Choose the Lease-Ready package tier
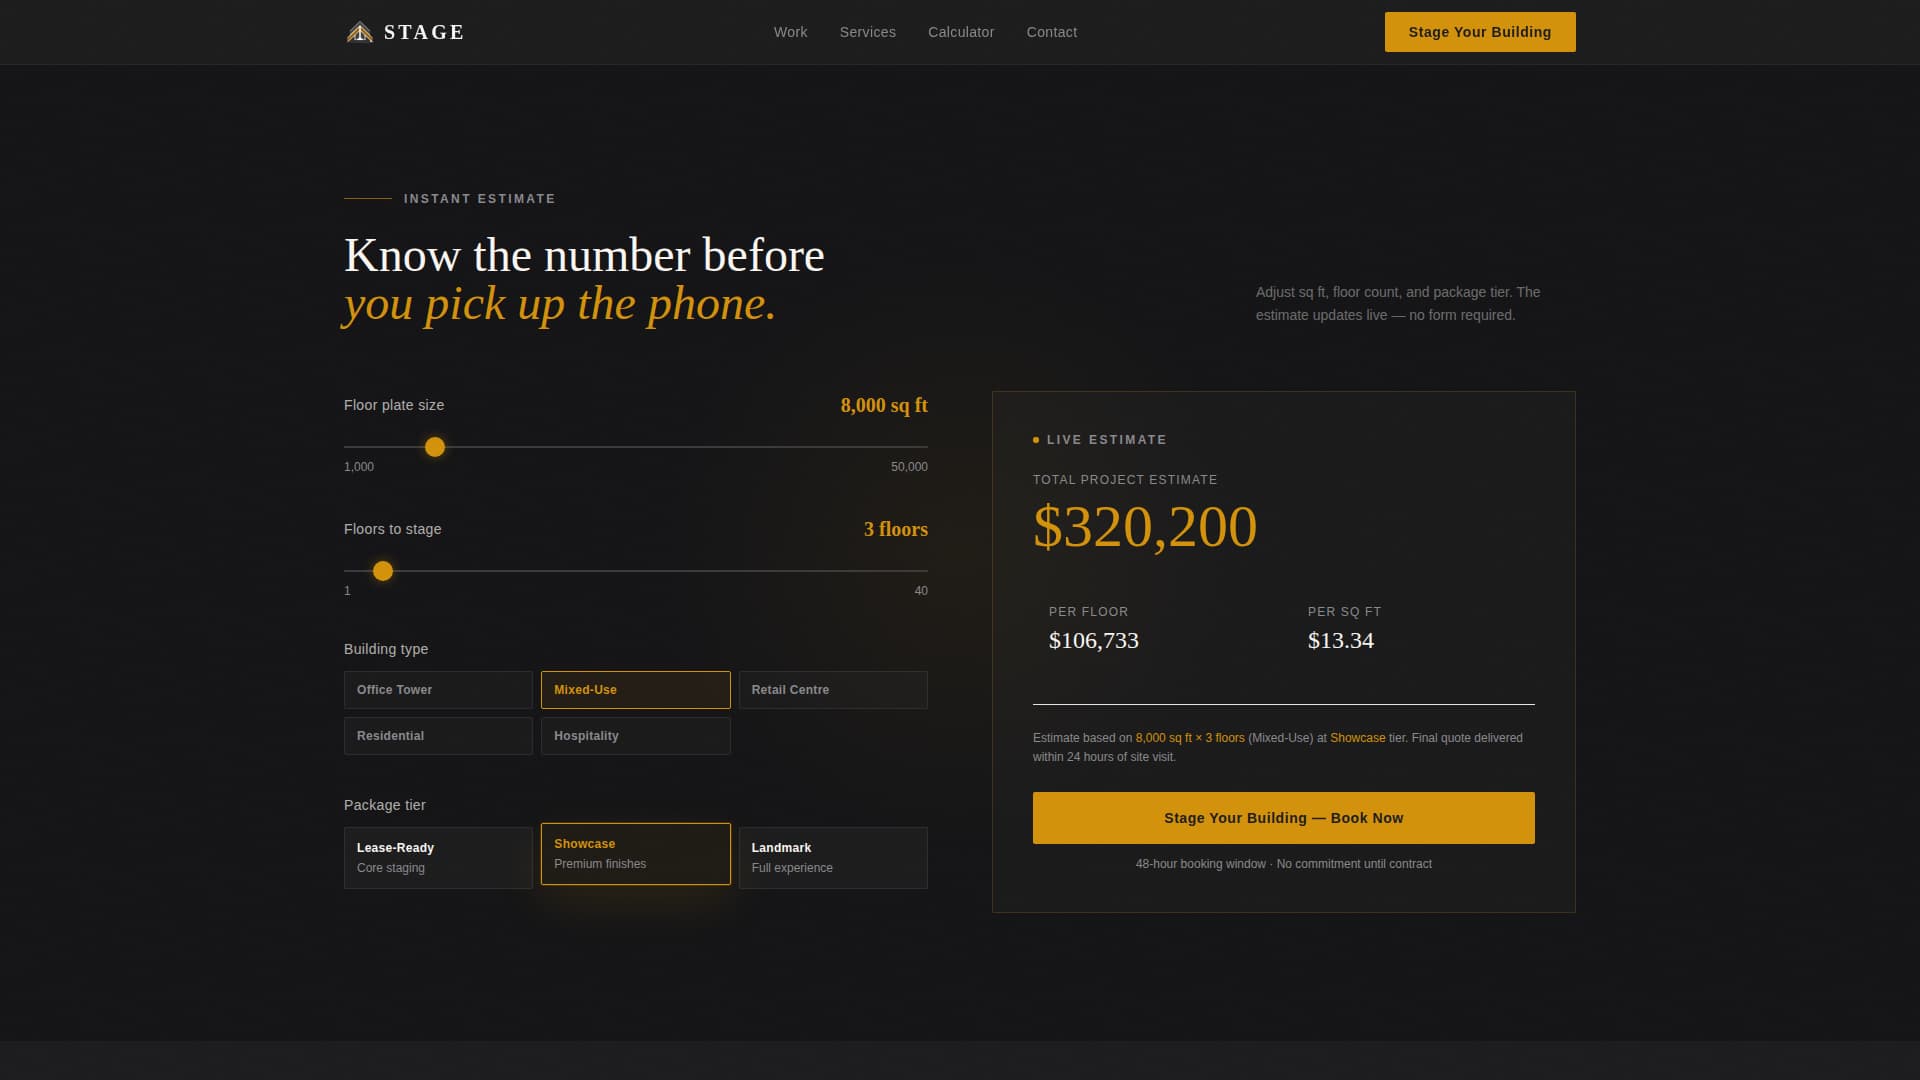This screenshot has height=1080, width=1920. click(x=437, y=857)
